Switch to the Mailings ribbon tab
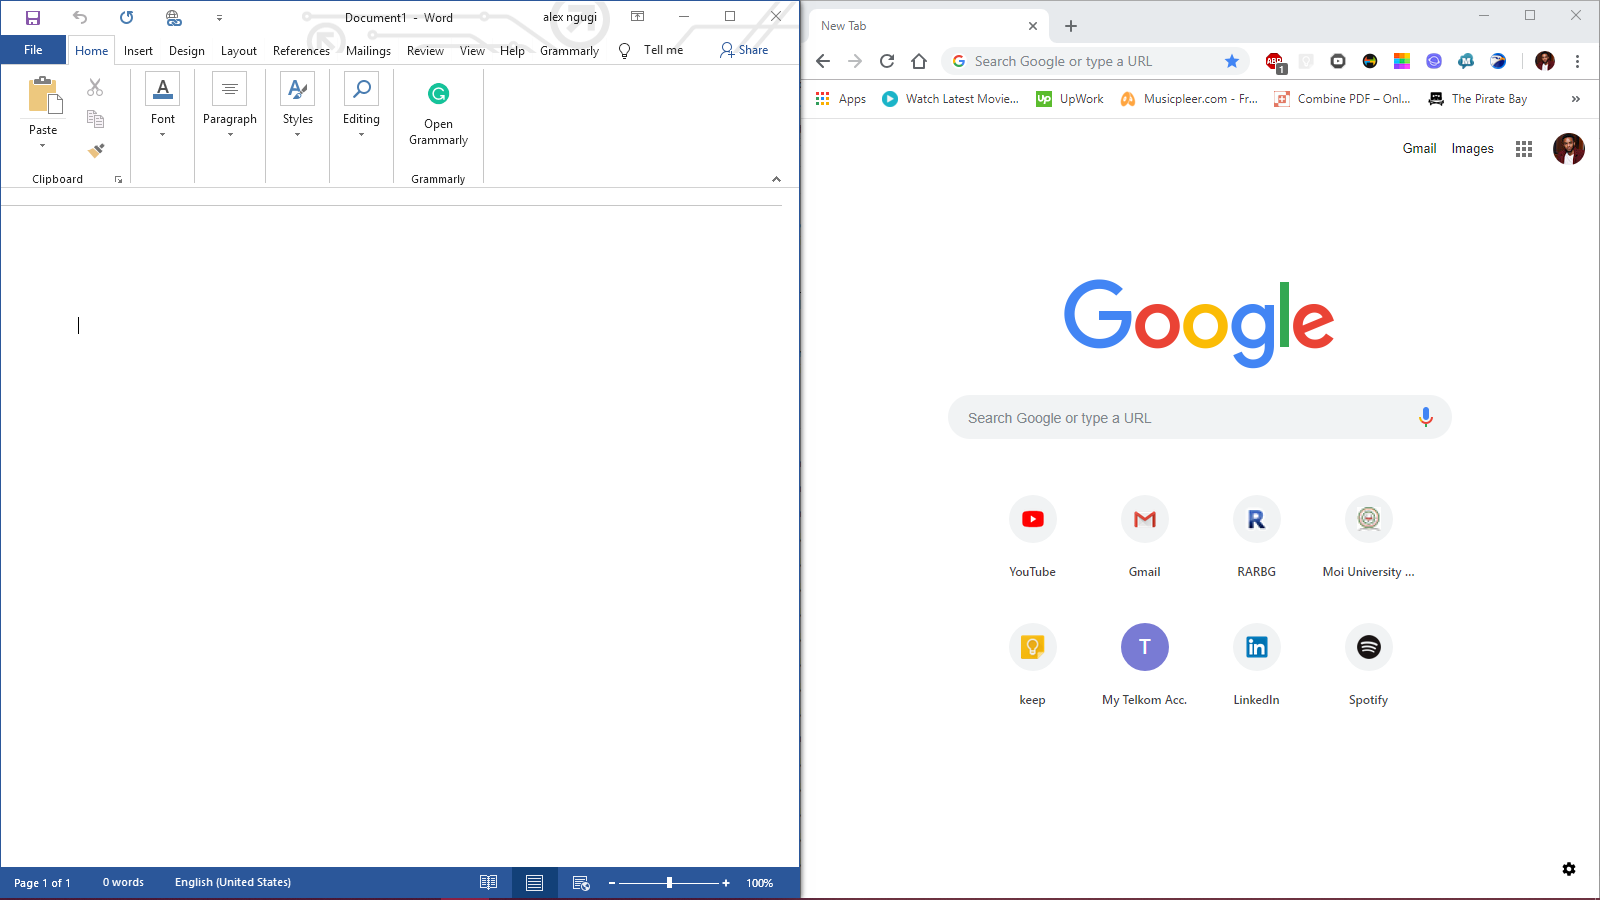Screen dimensions: 1600x900 pyautogui.click(x=368, y=51)
